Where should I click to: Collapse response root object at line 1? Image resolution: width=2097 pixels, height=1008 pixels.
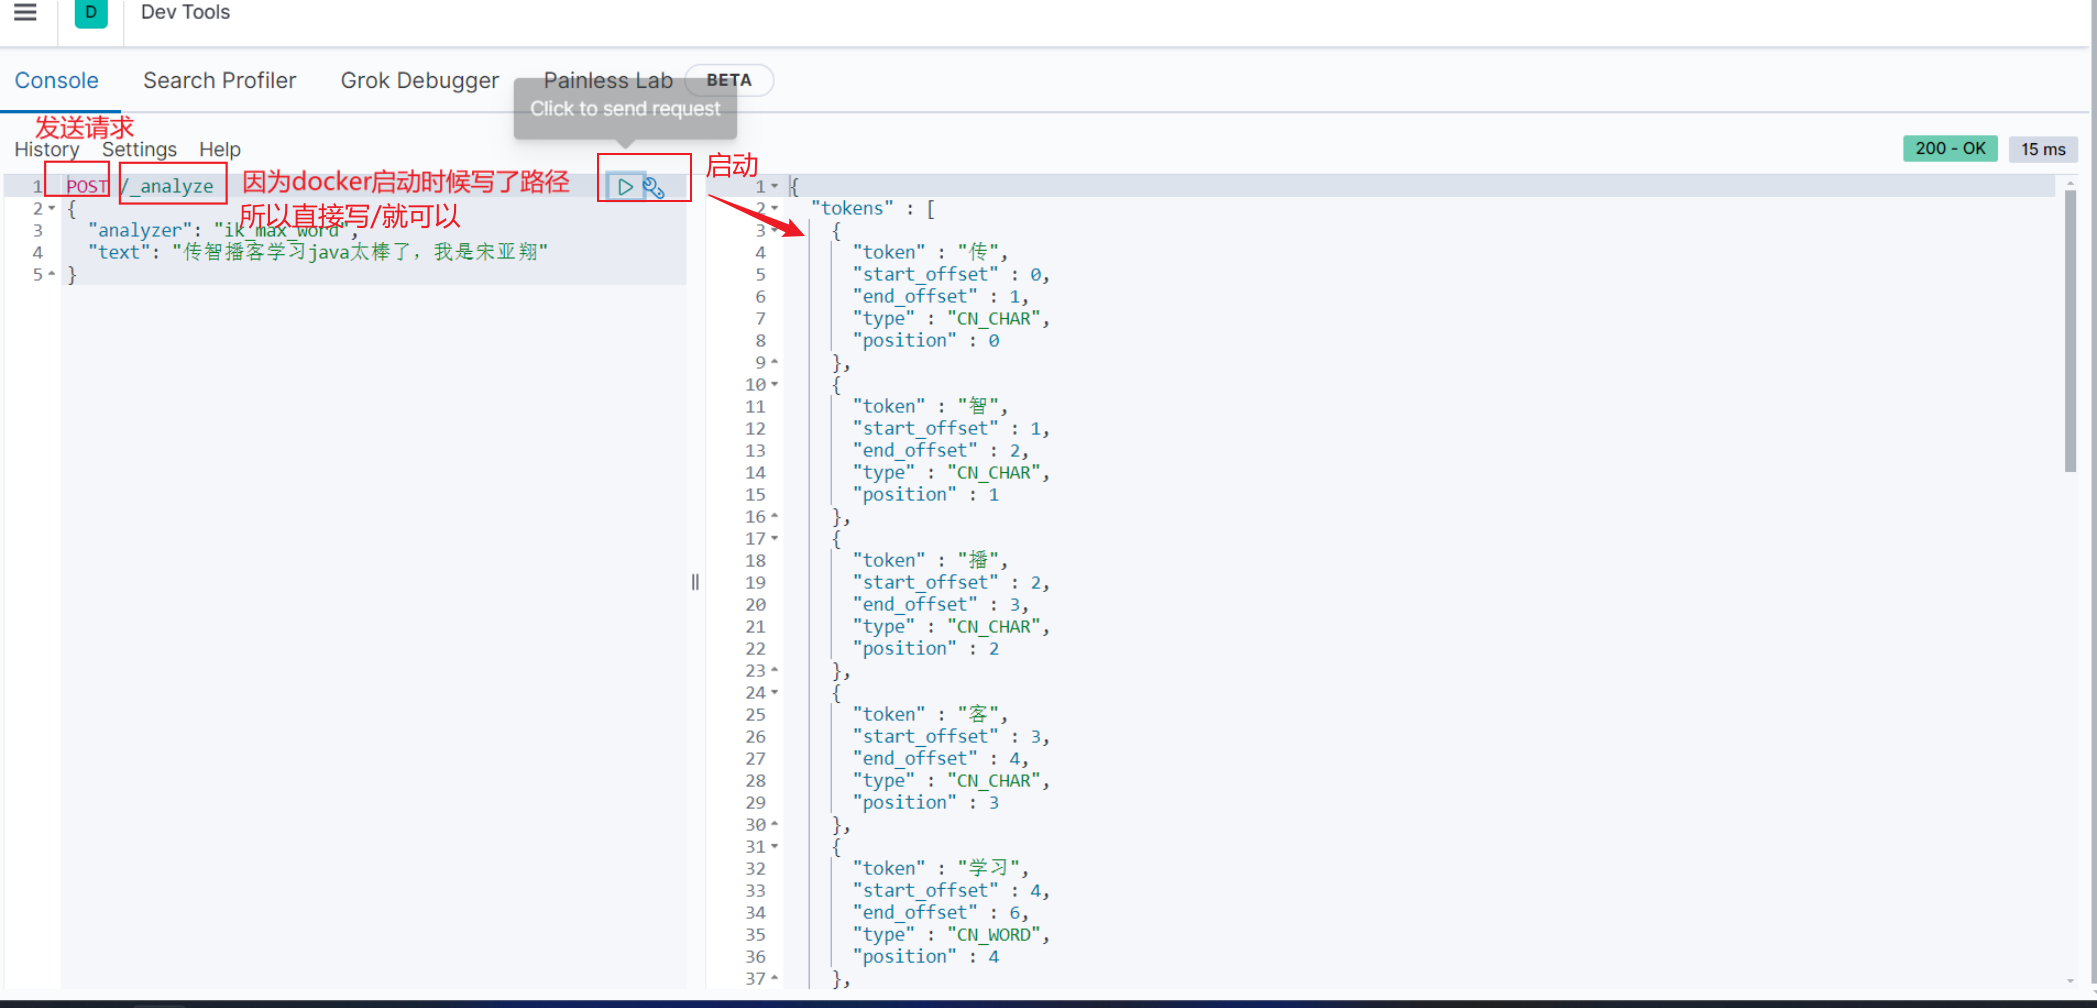coord(774,187)
